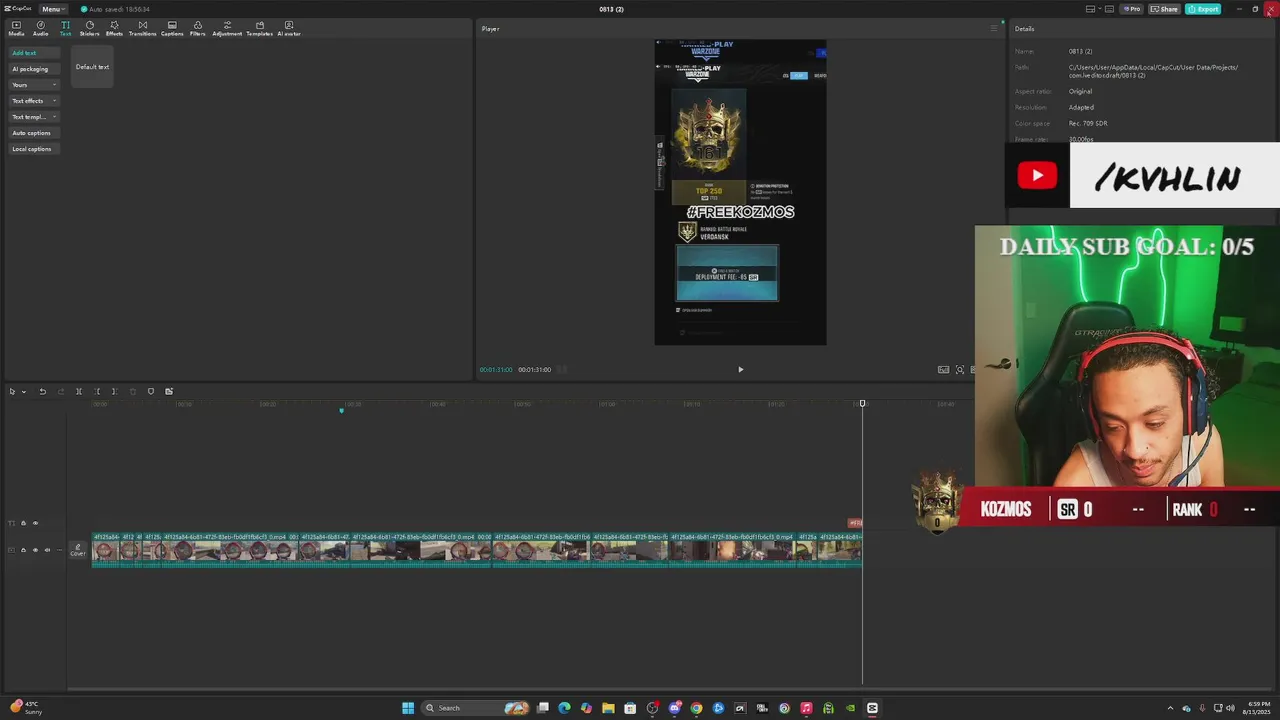This screenshot has width=1280, height=720.
Task: Hide the text track with eye icon
Action: [35, 523]
